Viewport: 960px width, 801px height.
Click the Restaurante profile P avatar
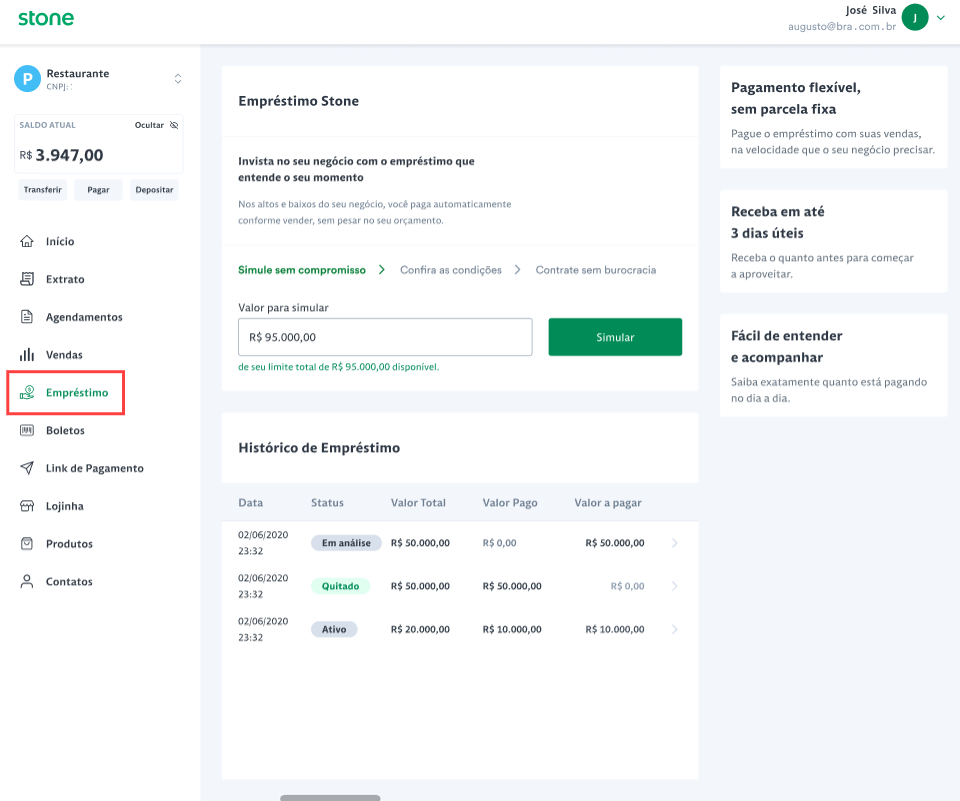[x=27, y=79]
